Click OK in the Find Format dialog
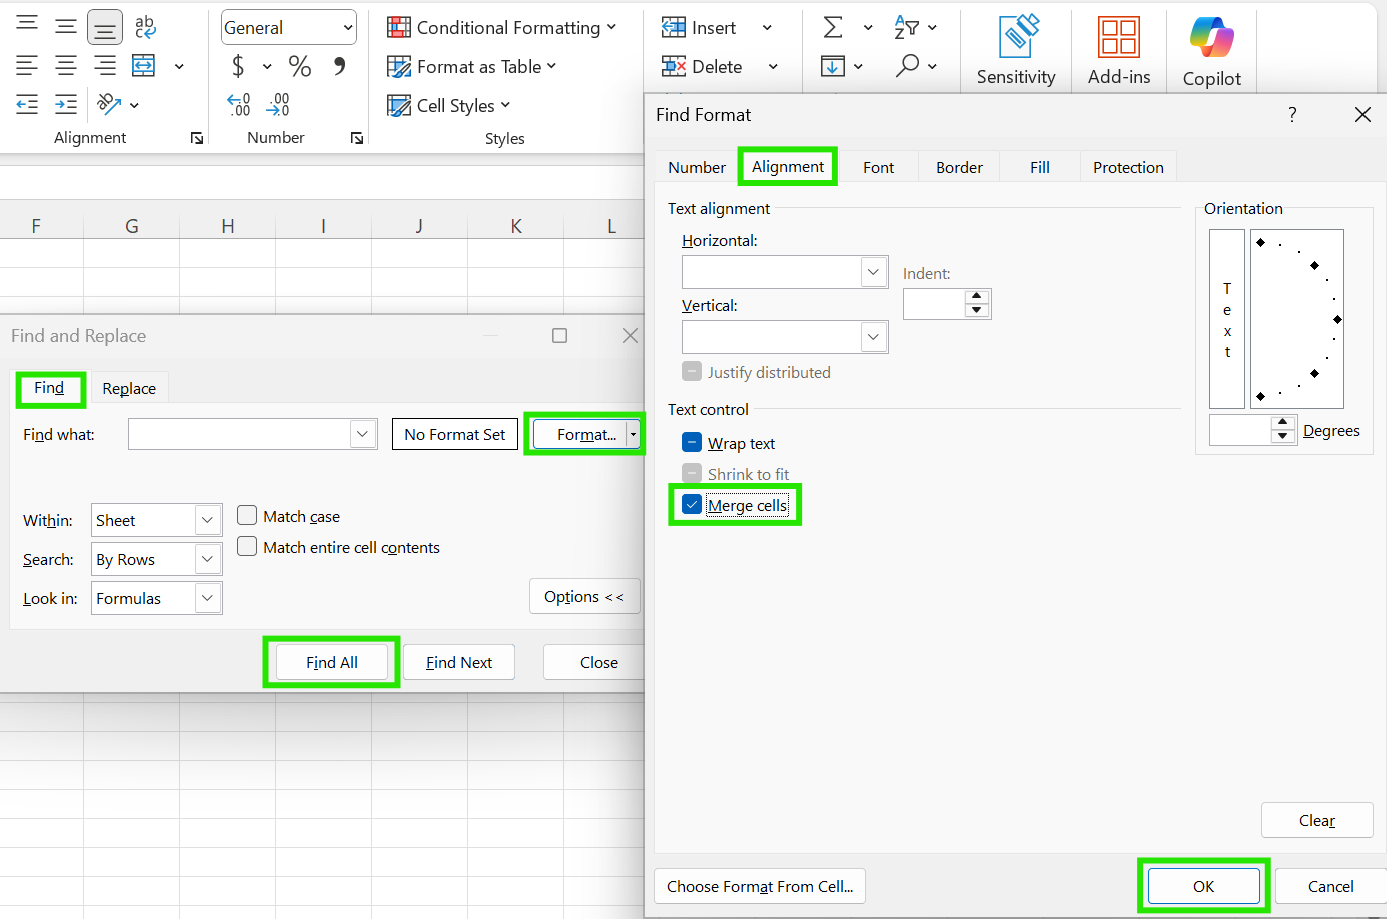The height and width of the screenshot is (919, 1387). click(x=1204, y=886)
